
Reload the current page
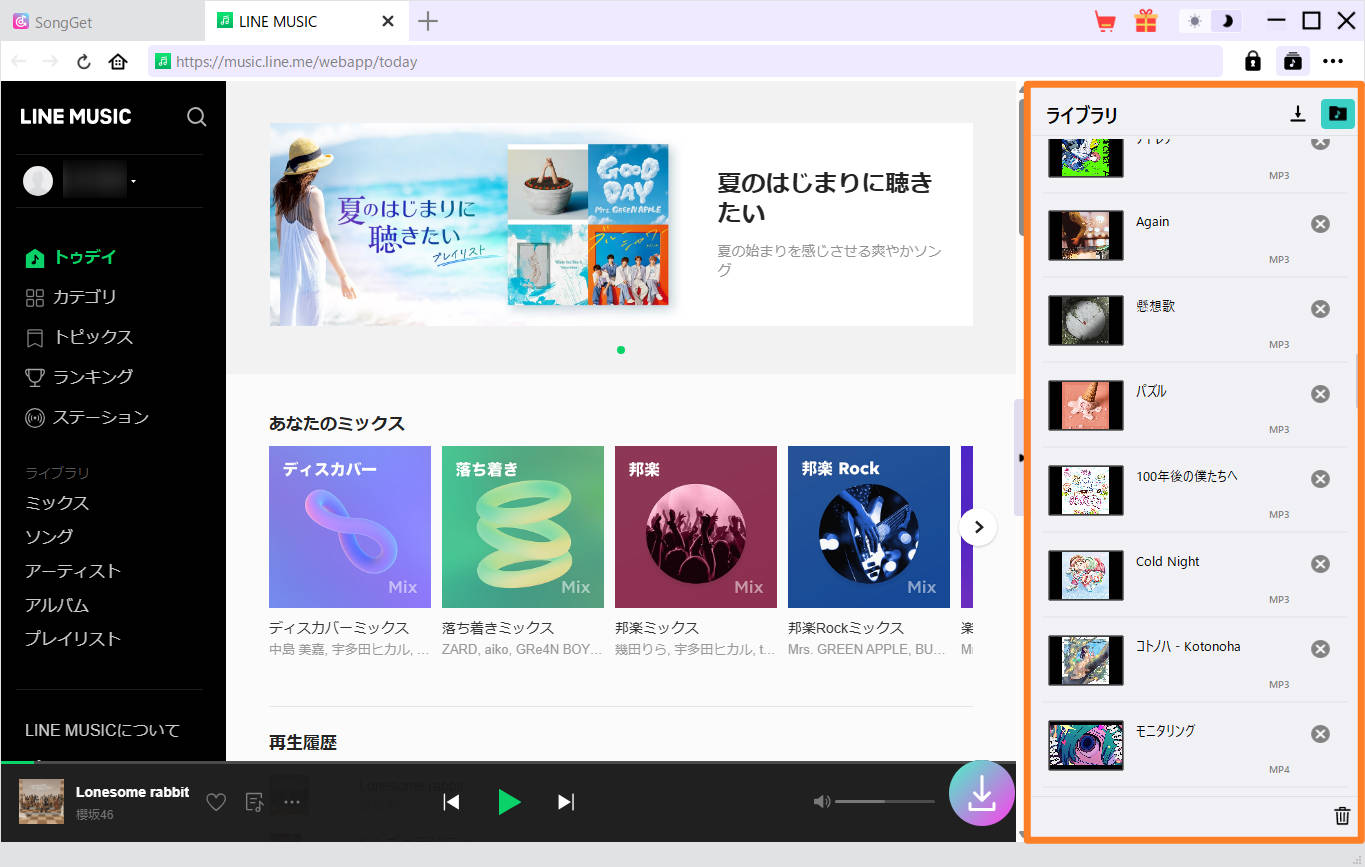[x=84, y=61]
